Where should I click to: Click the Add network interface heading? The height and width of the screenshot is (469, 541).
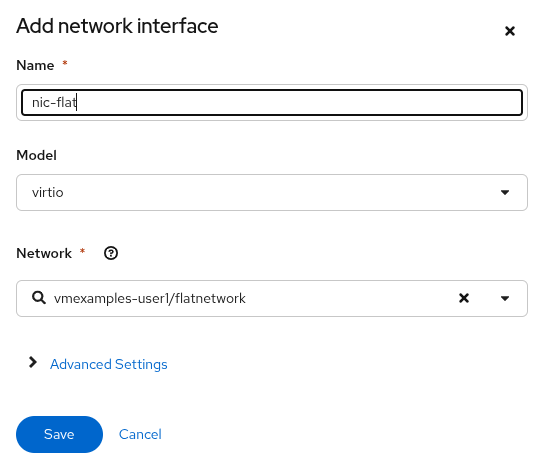[x=117, y=26]
